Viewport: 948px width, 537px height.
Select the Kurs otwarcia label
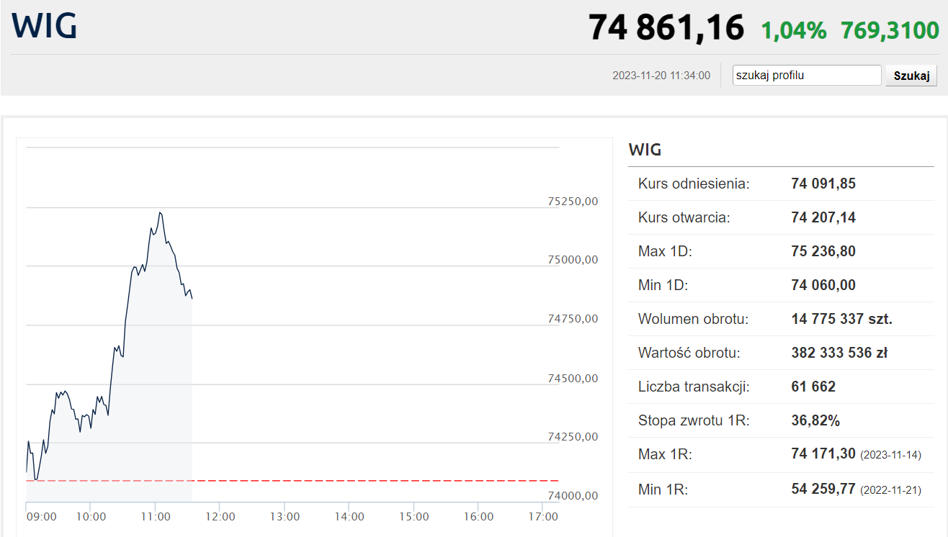(684, 218)
